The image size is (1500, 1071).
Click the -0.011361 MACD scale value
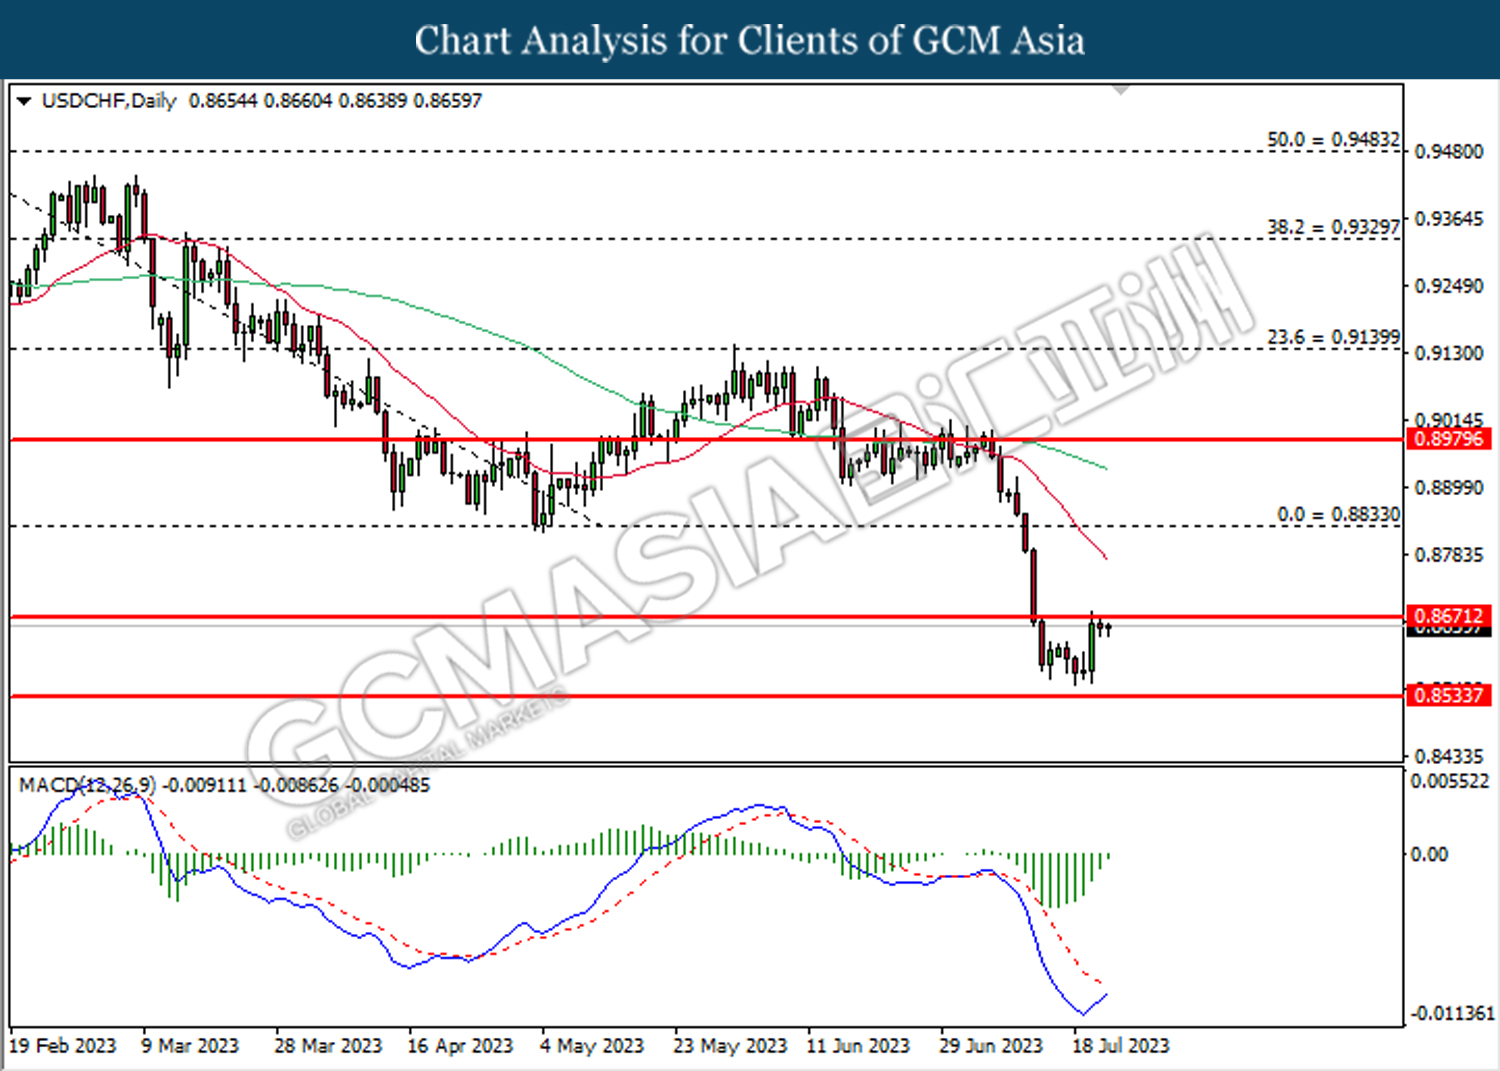pos(1453,1014)
